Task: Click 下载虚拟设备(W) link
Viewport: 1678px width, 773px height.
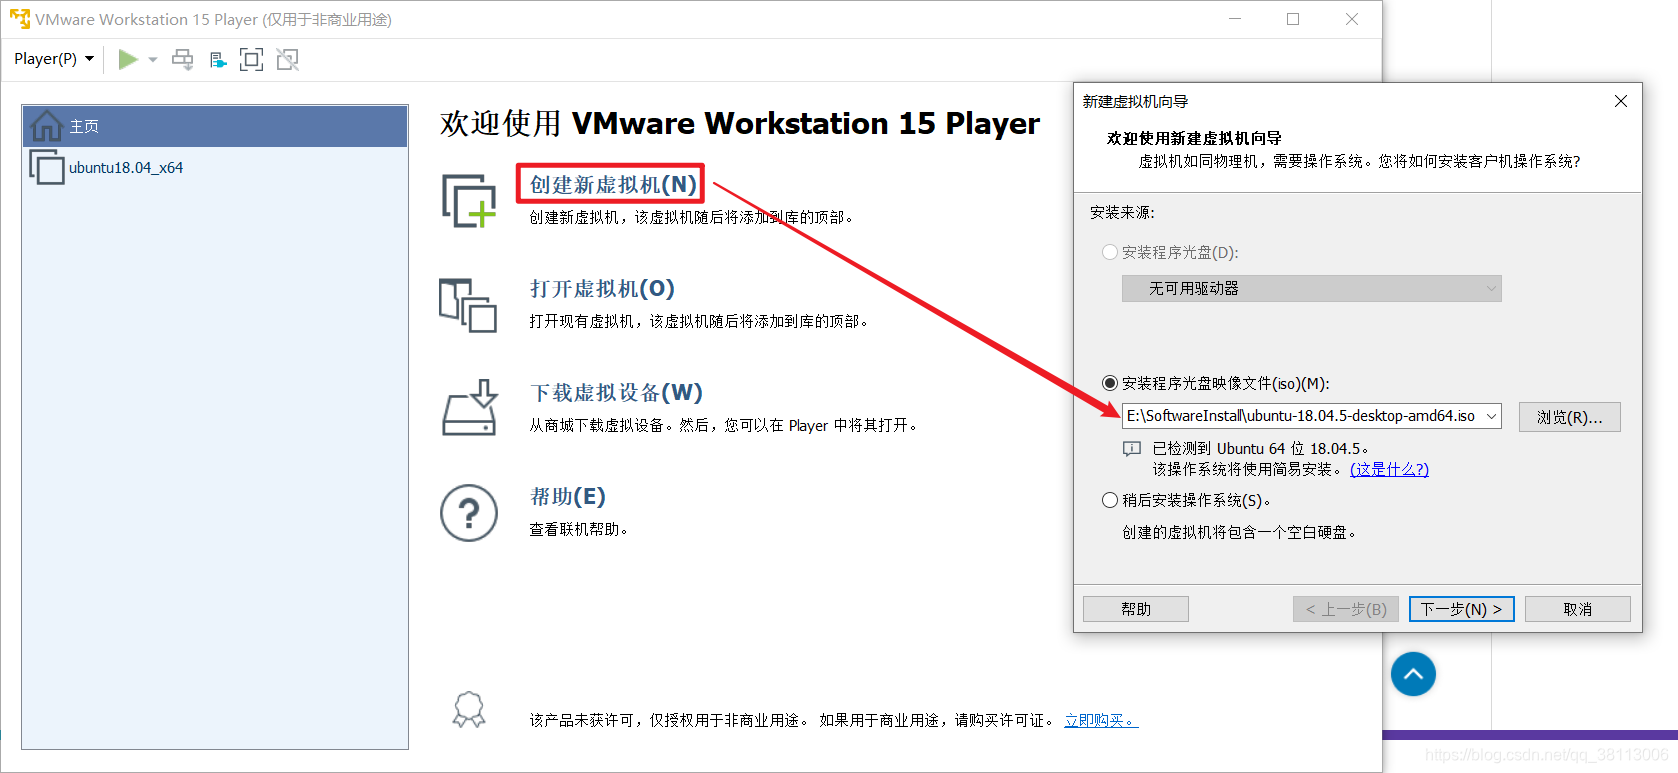Action: click(x=616, y=393)
